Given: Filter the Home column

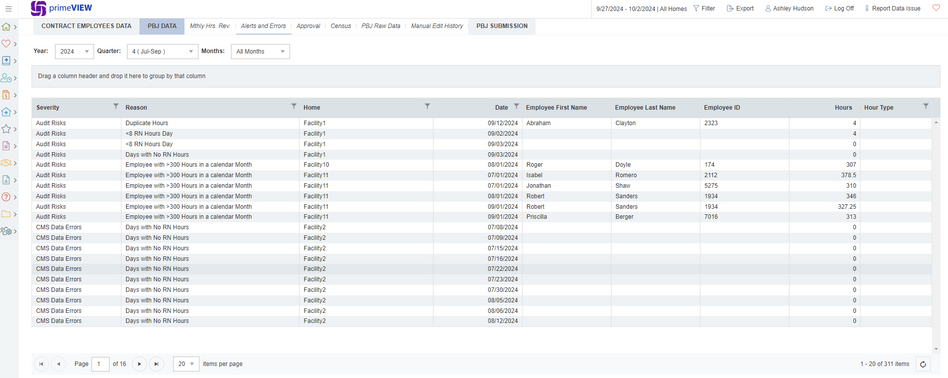Looking at the screenshot, I should point(427,106).
